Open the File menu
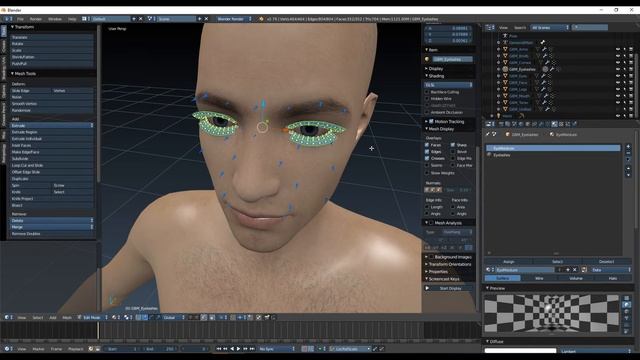 (20, 19)
